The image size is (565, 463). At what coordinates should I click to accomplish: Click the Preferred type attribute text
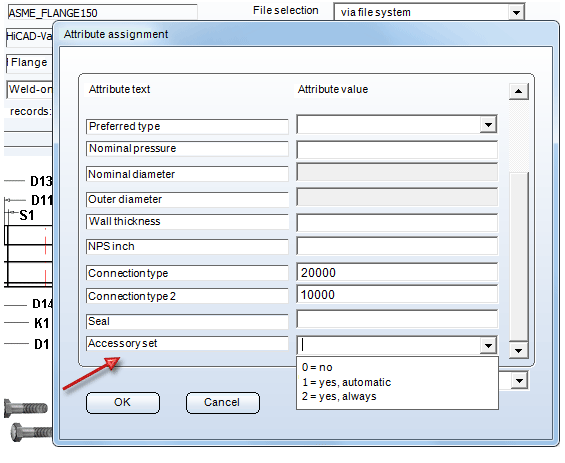coord(187,126)
